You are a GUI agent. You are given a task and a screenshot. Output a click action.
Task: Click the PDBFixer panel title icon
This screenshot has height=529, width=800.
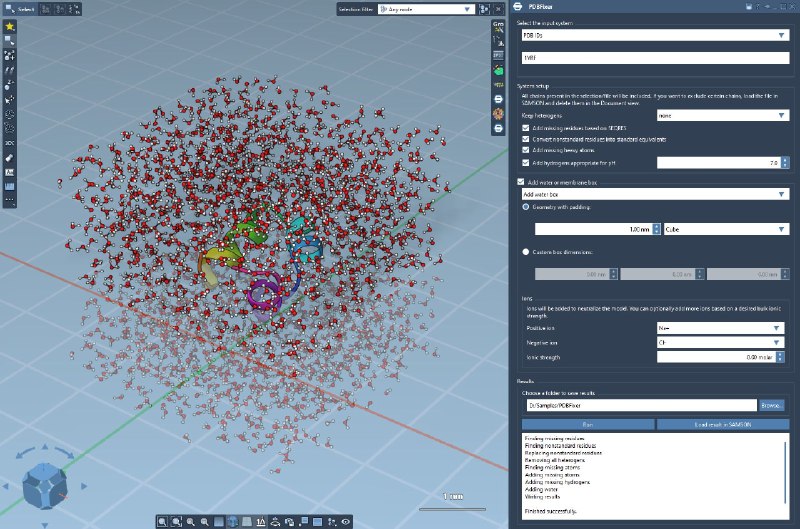tap(518, 7)
